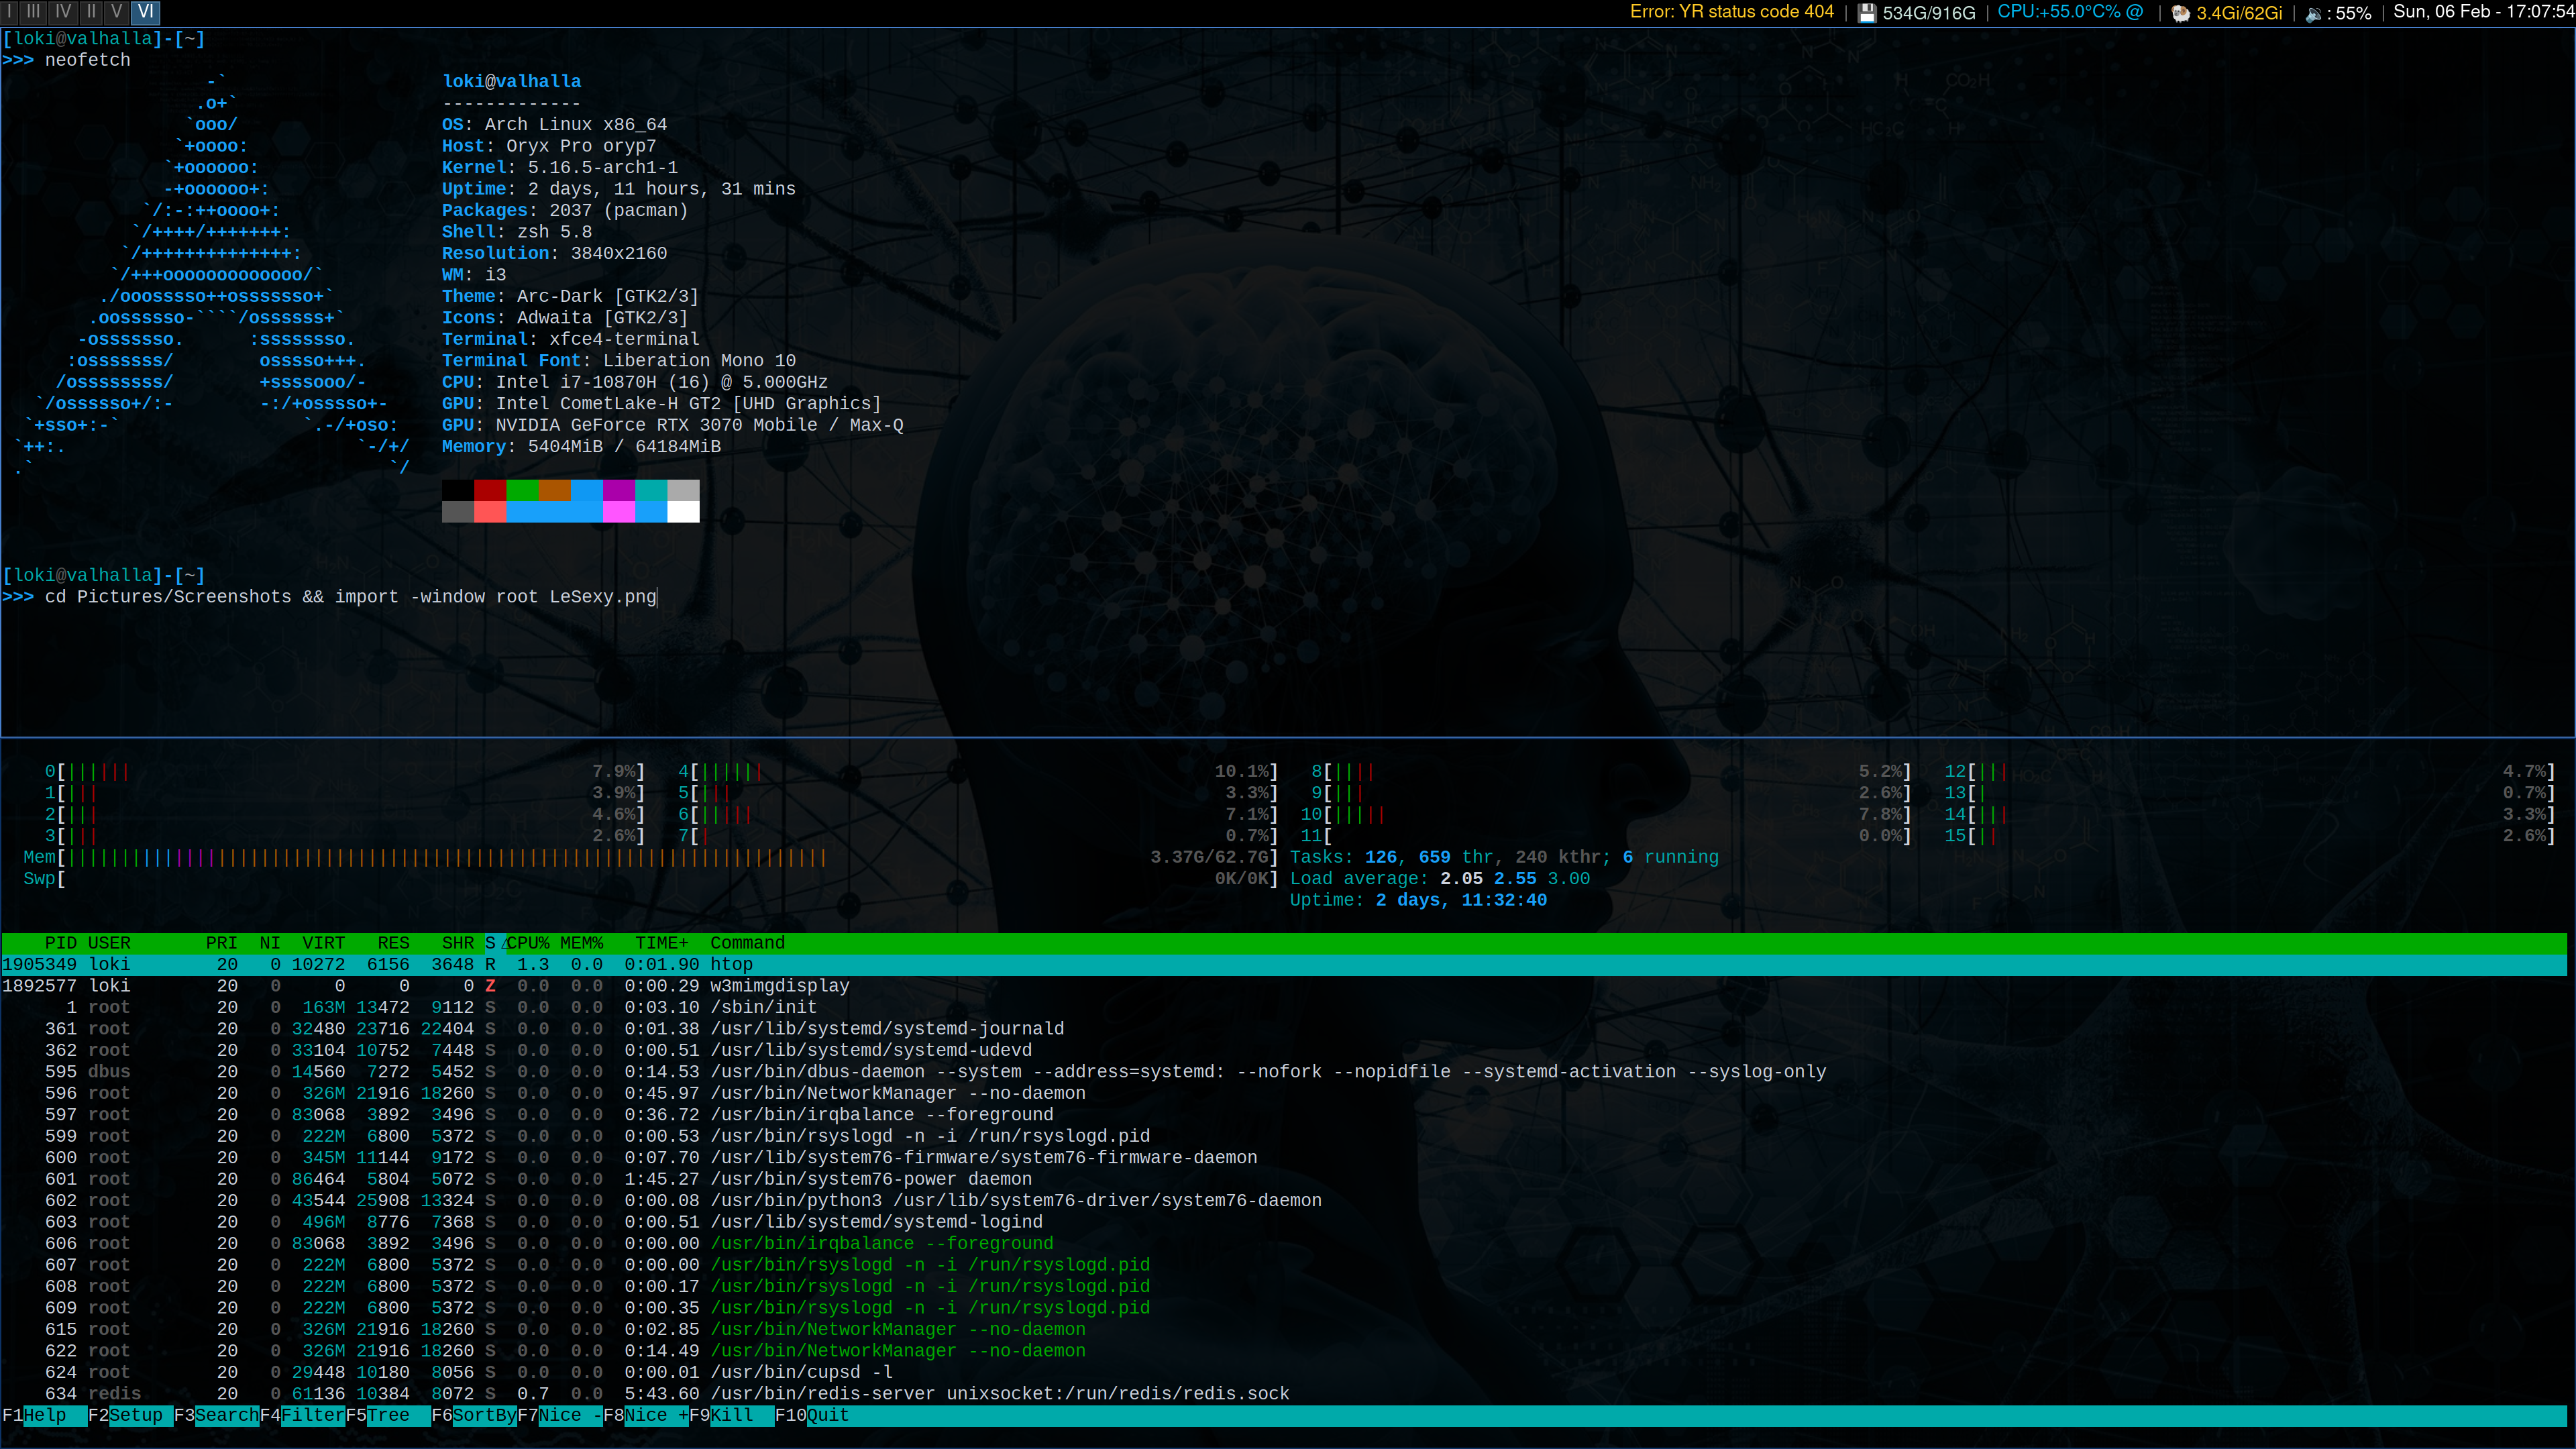Click the neofetch command at first prompt
2576x1449 pixels.
[x=87, y=60]
